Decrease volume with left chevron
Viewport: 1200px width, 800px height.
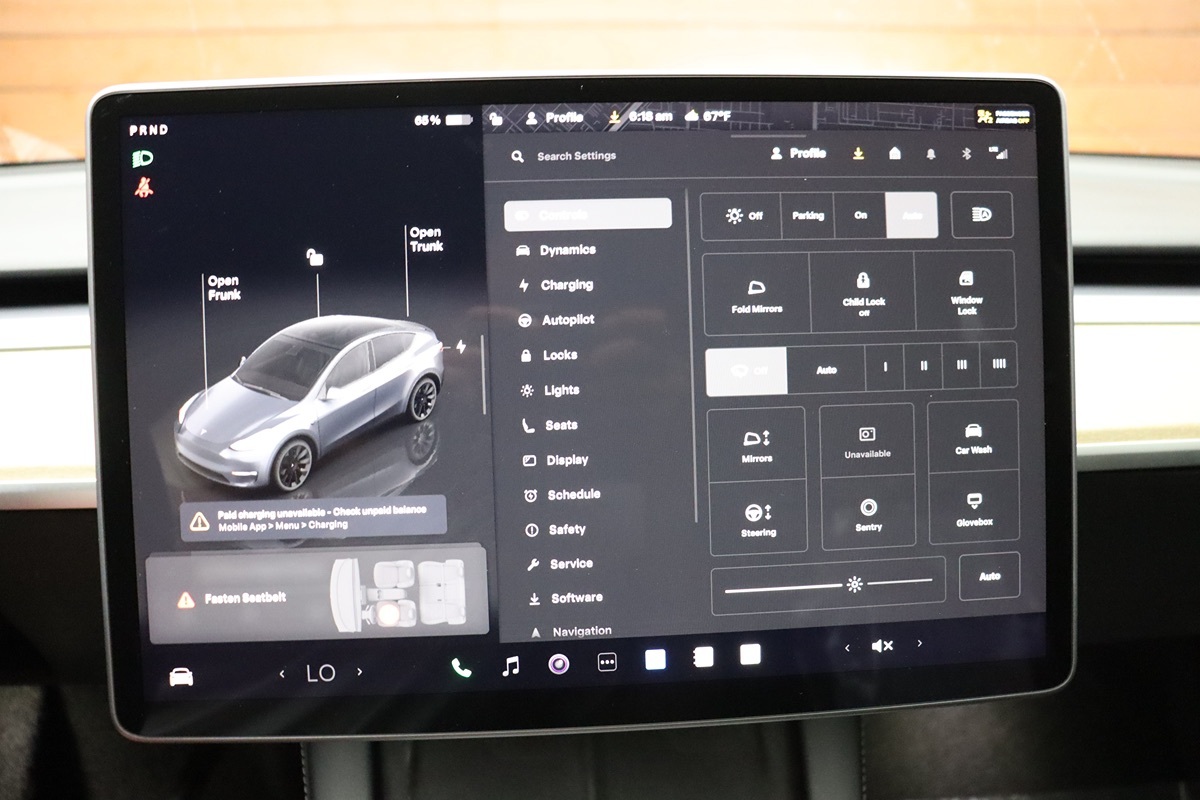(x=847, y=648)
